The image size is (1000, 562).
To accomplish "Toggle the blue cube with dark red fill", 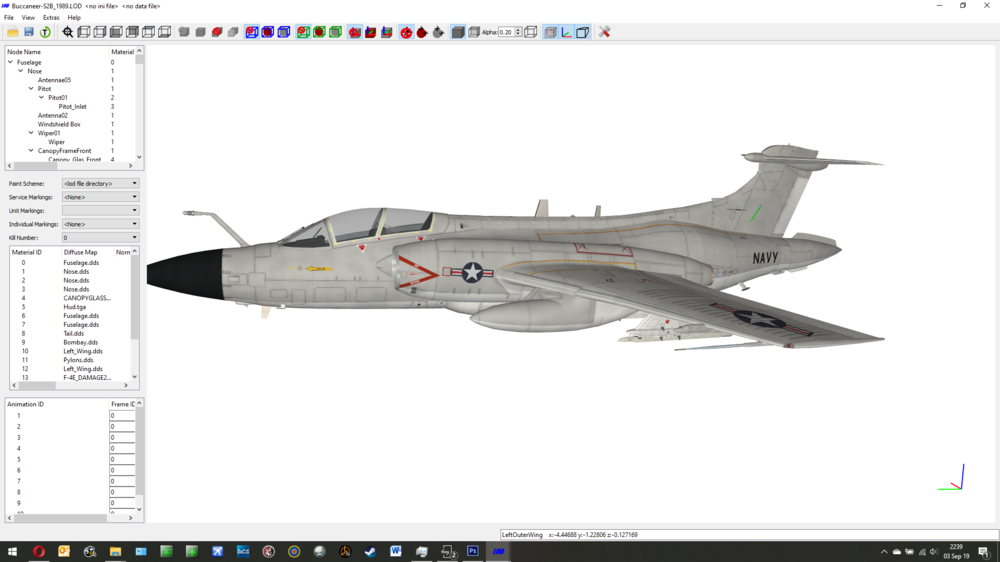I will 268,32.
